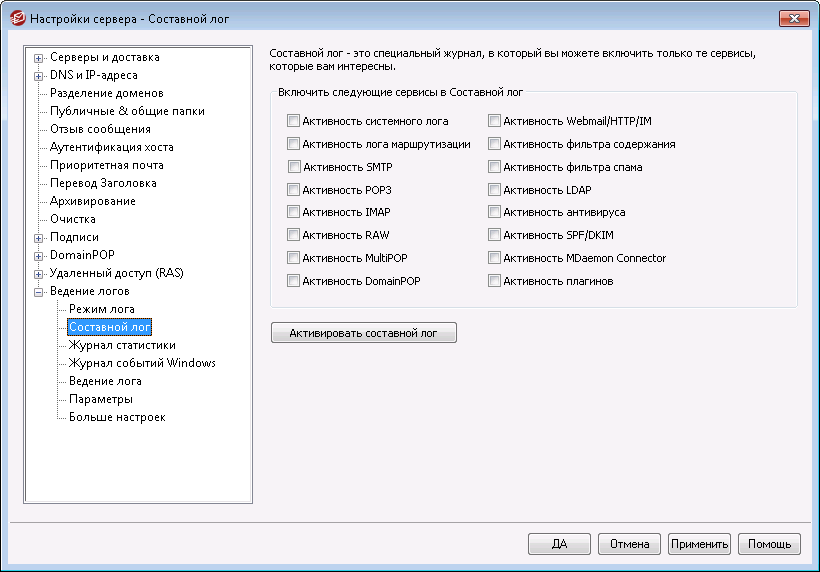Screen dimensions: 820x572
Task: Expand Серверы и доставка tree node
Action: (38, 58)
